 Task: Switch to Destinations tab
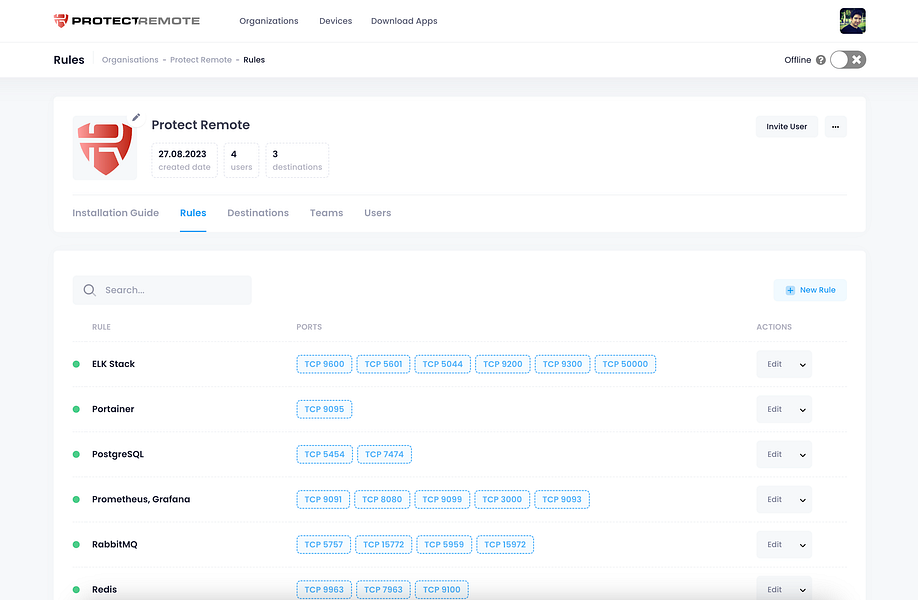[x=258, y=213]
